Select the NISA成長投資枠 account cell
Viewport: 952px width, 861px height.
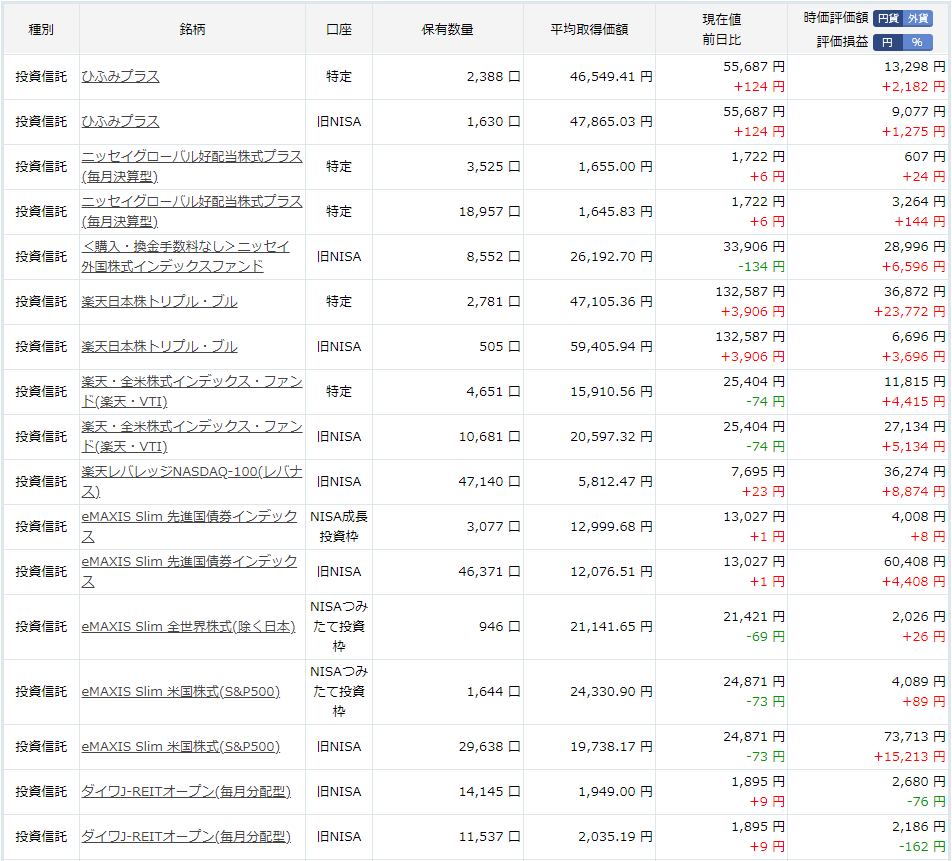(339, 526)
